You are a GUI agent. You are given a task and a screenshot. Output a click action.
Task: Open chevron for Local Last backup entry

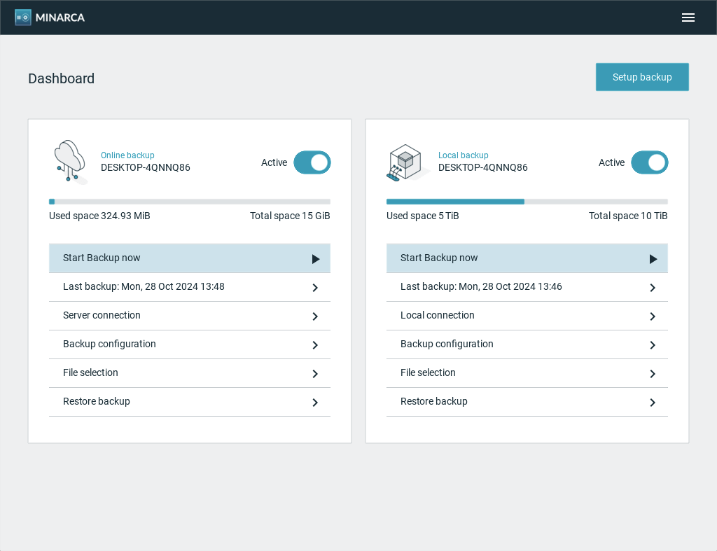click(x=652, y=288)
